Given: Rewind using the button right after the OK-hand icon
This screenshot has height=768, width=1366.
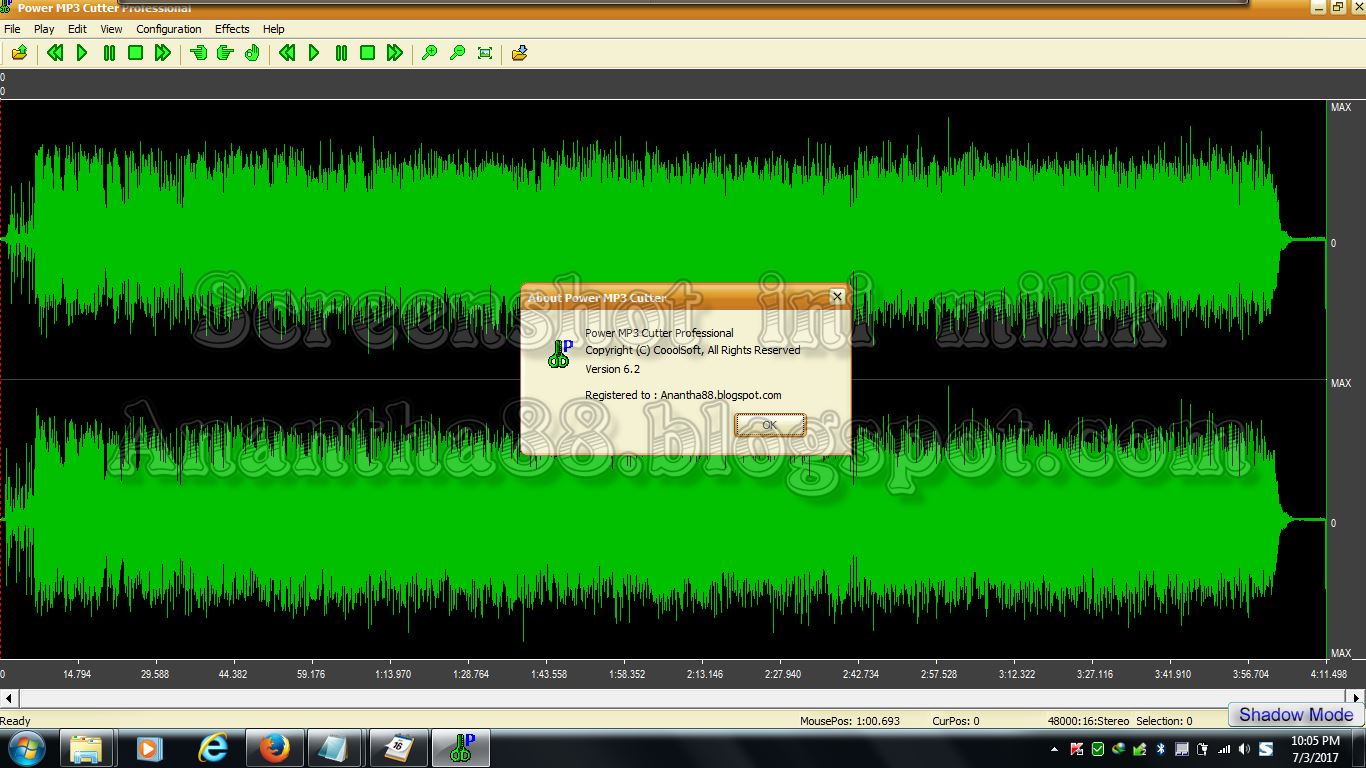Looking at the screenshot, I should pyautogui.click(x=287, y=53).
